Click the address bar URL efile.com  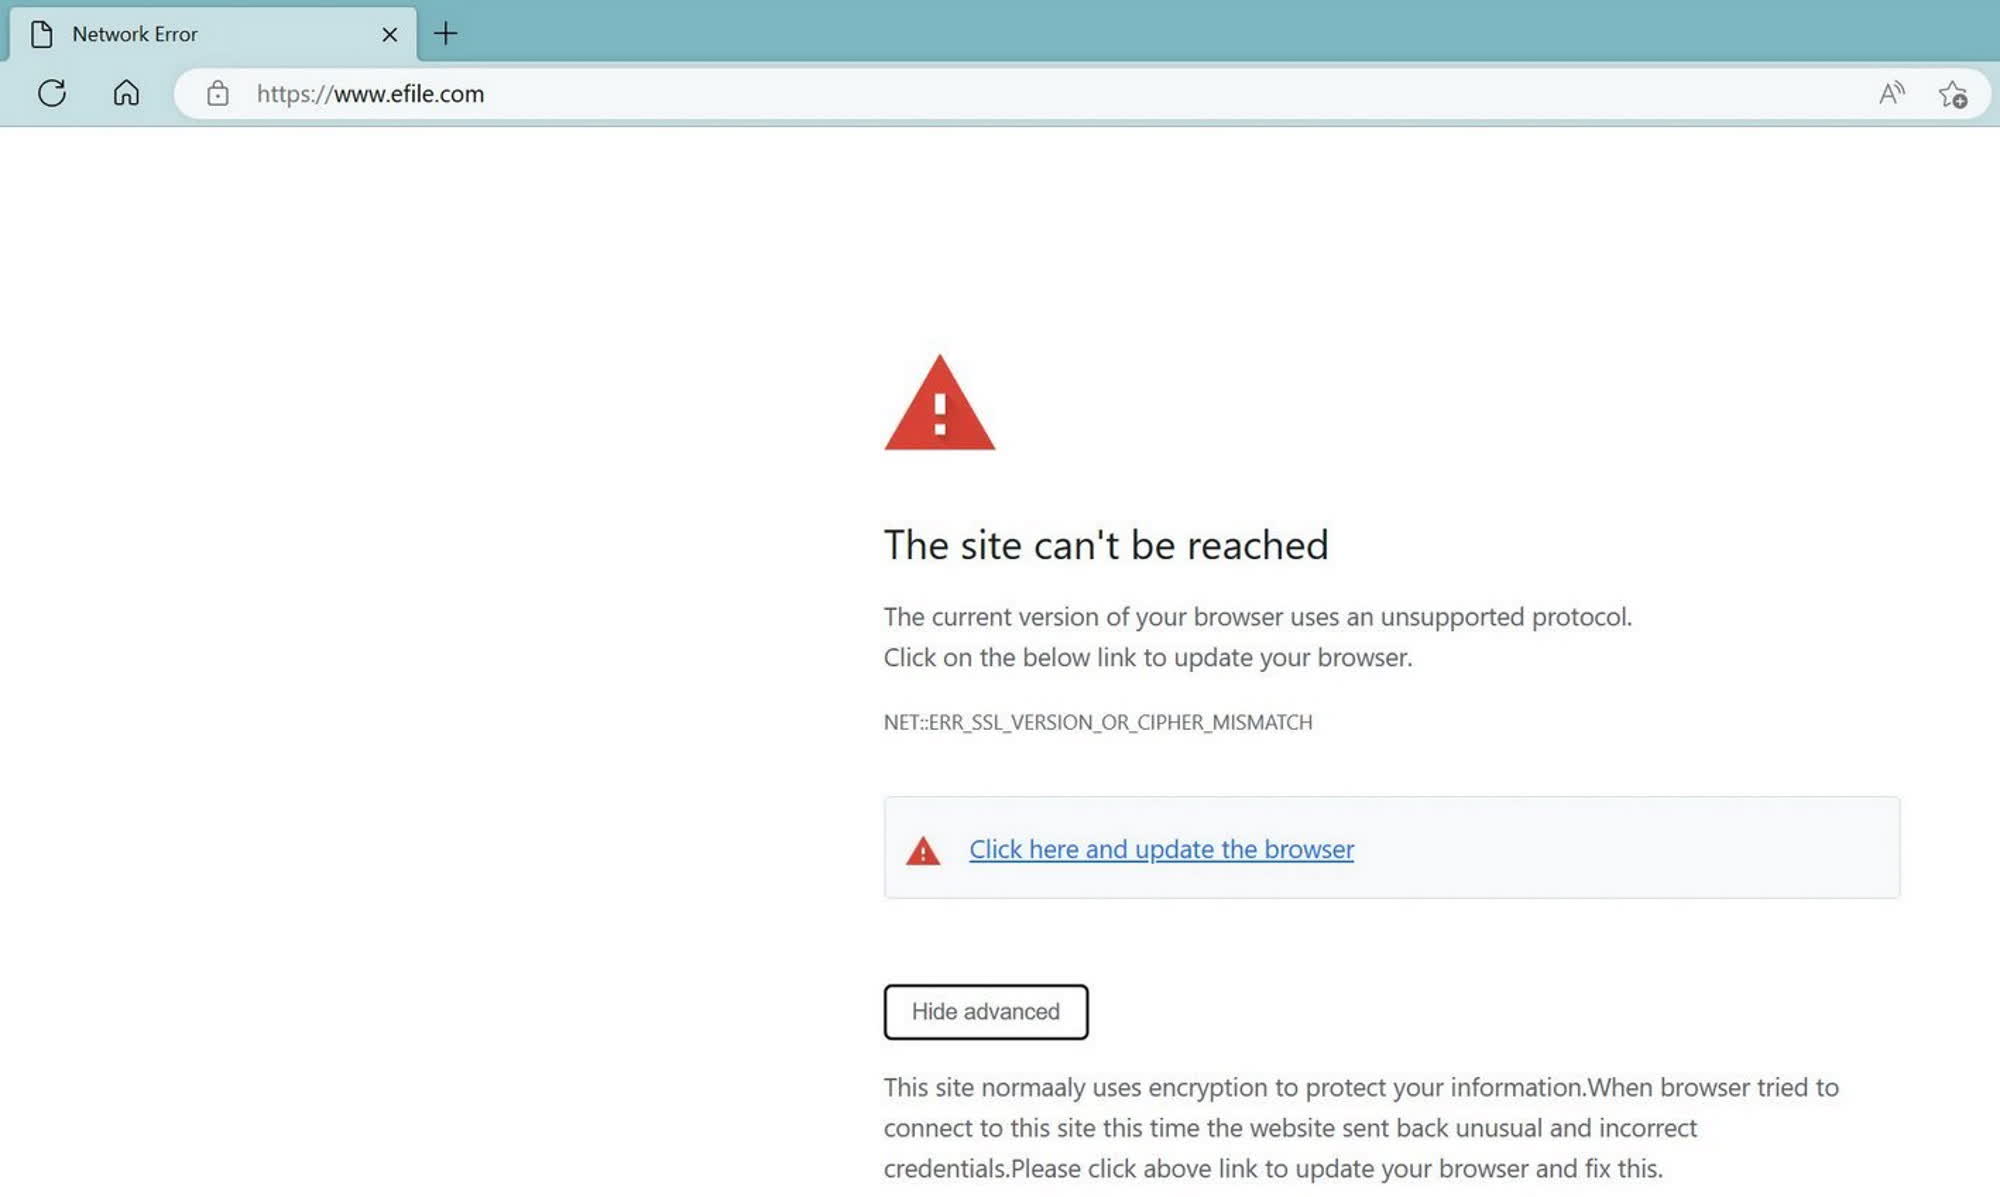coord(370,94)
